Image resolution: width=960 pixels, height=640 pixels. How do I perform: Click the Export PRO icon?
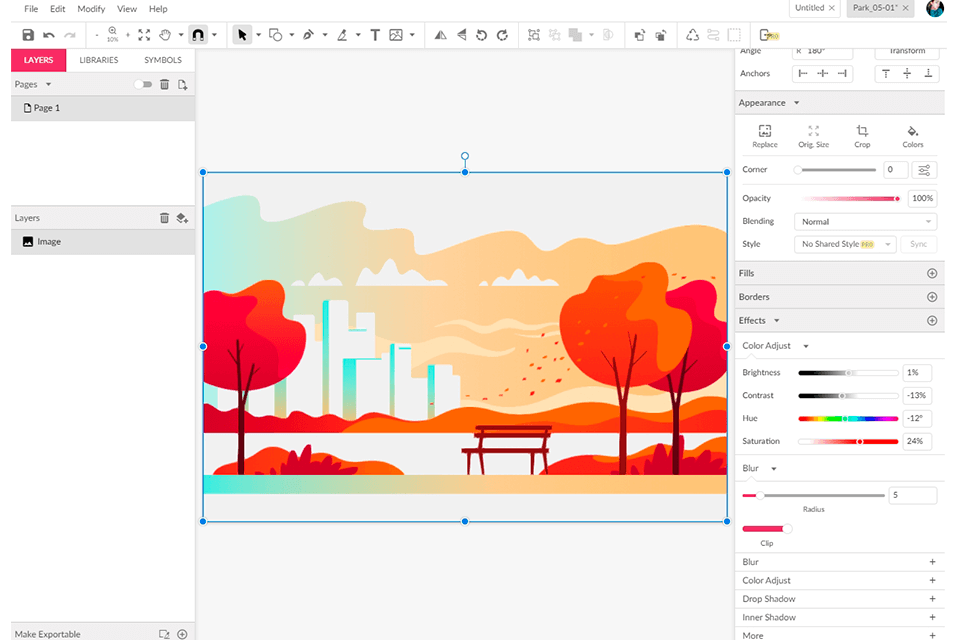point(769,35)
